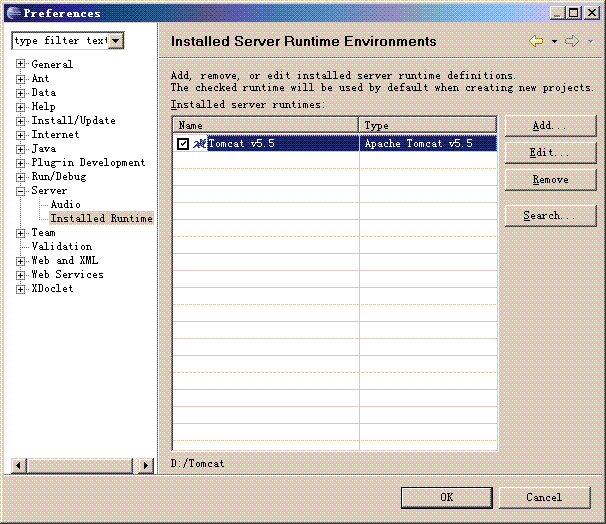Focus the type filter text field
Image resolution: width=606 pixels, height=524 pixels.
click(x=60, y=41)
